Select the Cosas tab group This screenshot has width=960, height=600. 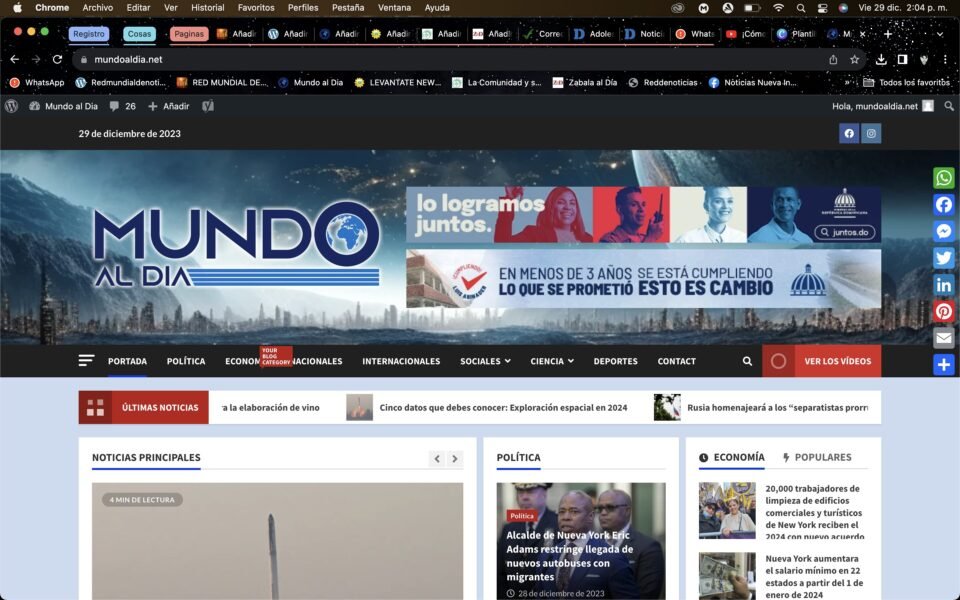pos(139,34)
